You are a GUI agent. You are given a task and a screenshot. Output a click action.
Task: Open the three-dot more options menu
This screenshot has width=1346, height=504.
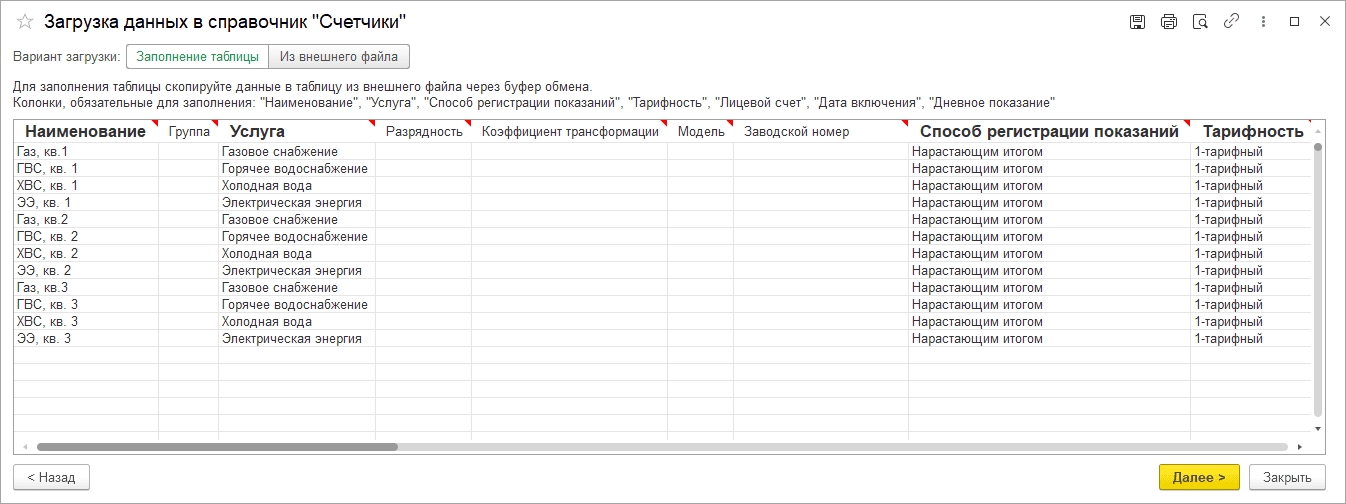1265,22
